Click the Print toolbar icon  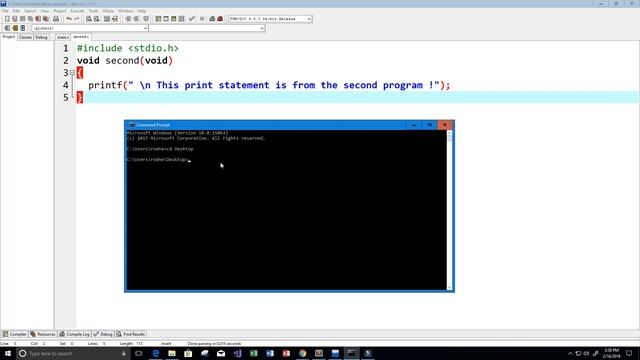point(56,19)
